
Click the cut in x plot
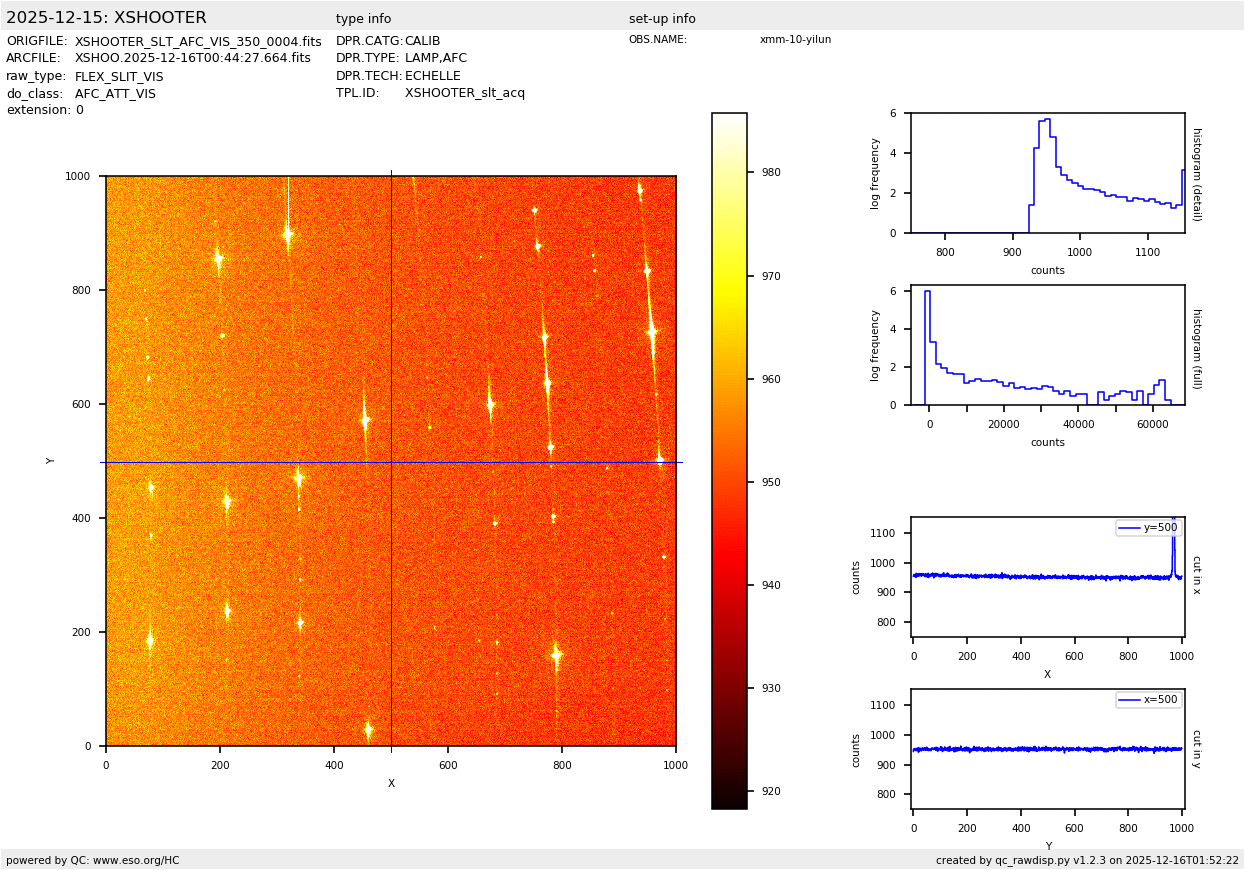(1047, 577)
